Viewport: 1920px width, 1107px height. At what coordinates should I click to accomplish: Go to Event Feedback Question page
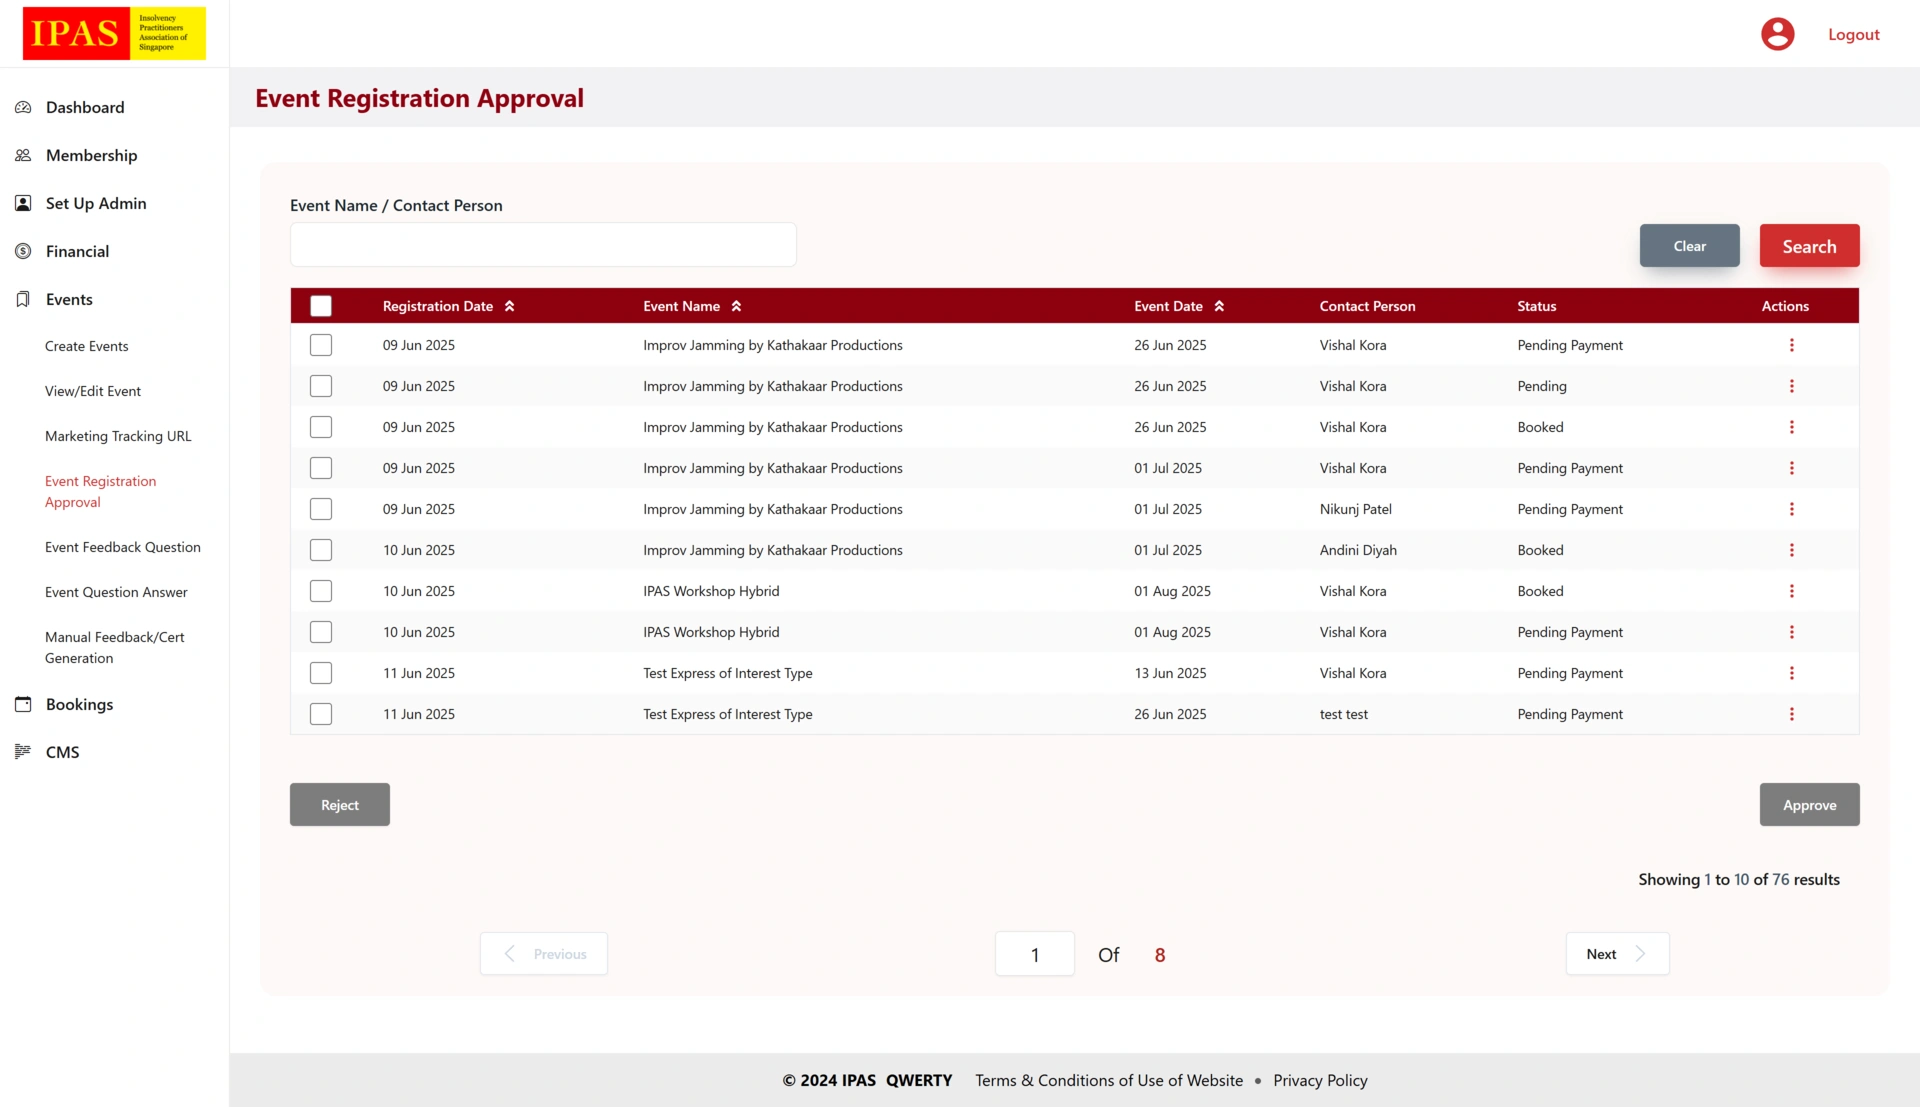point(123,547)
